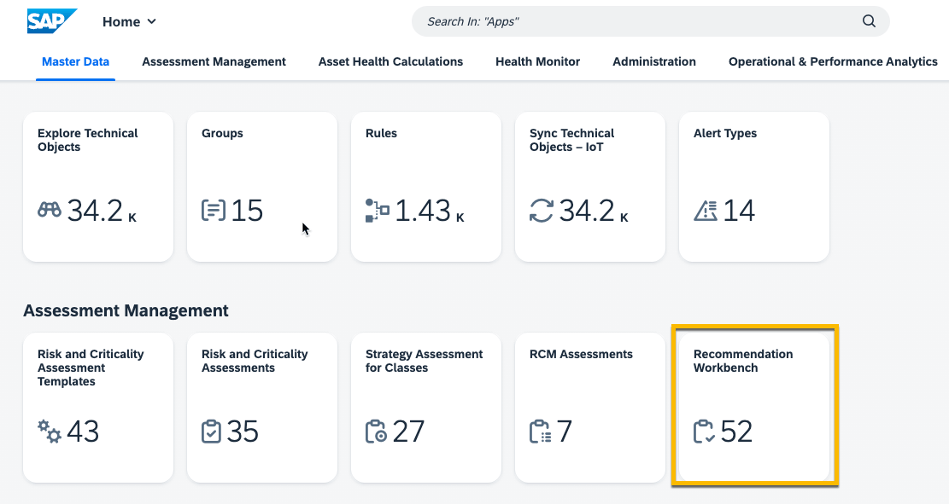This screenshot has height=504, width=950.
Task: Click the 52 count on Recommendation Workbench
Action: click(x=737, y=432)
